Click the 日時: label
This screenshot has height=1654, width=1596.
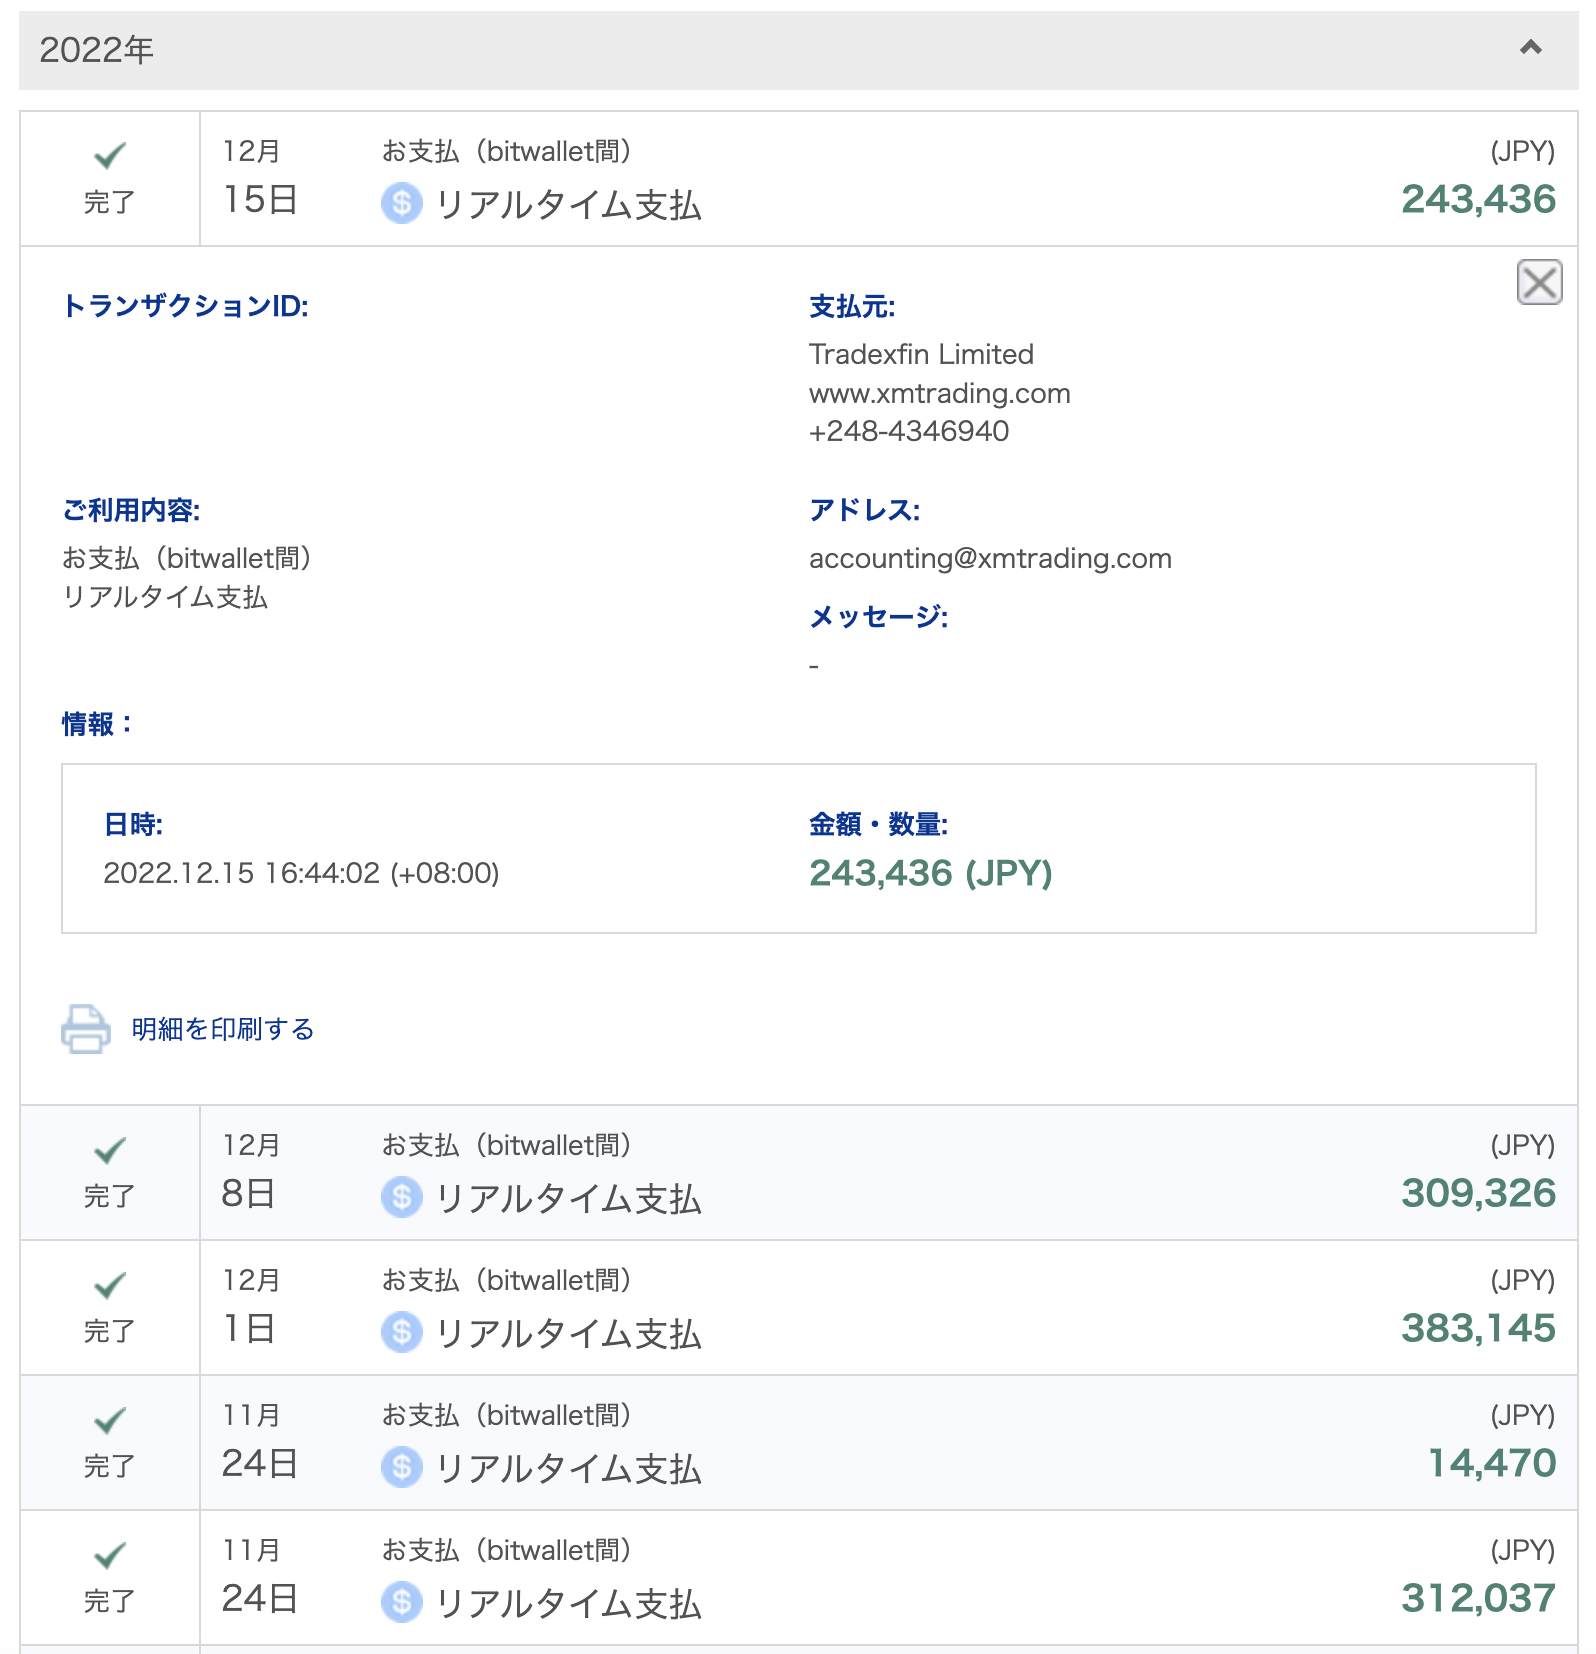[133, 824]
